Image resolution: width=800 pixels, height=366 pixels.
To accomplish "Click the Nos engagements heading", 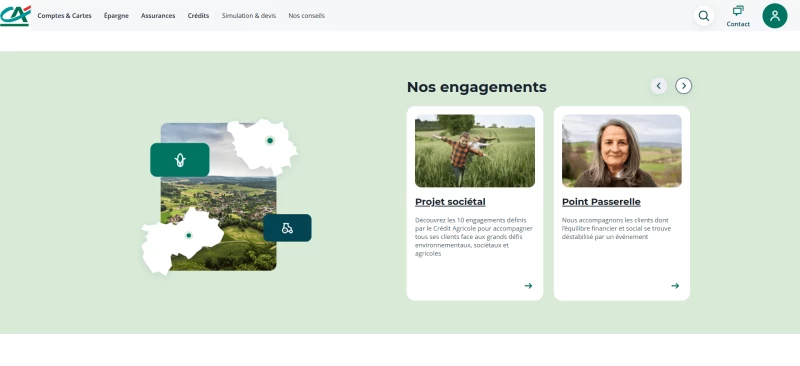I will click(x=477, y=87).
